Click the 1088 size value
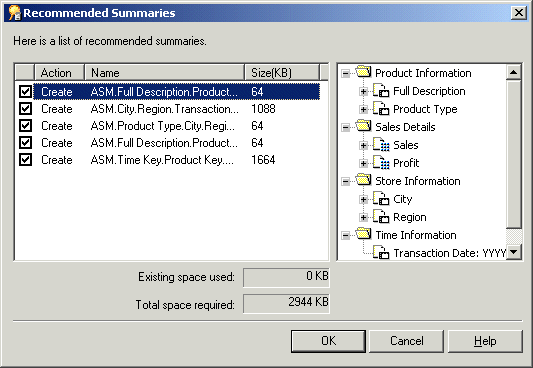The image size is (533, 368). [x=263, y=109]
